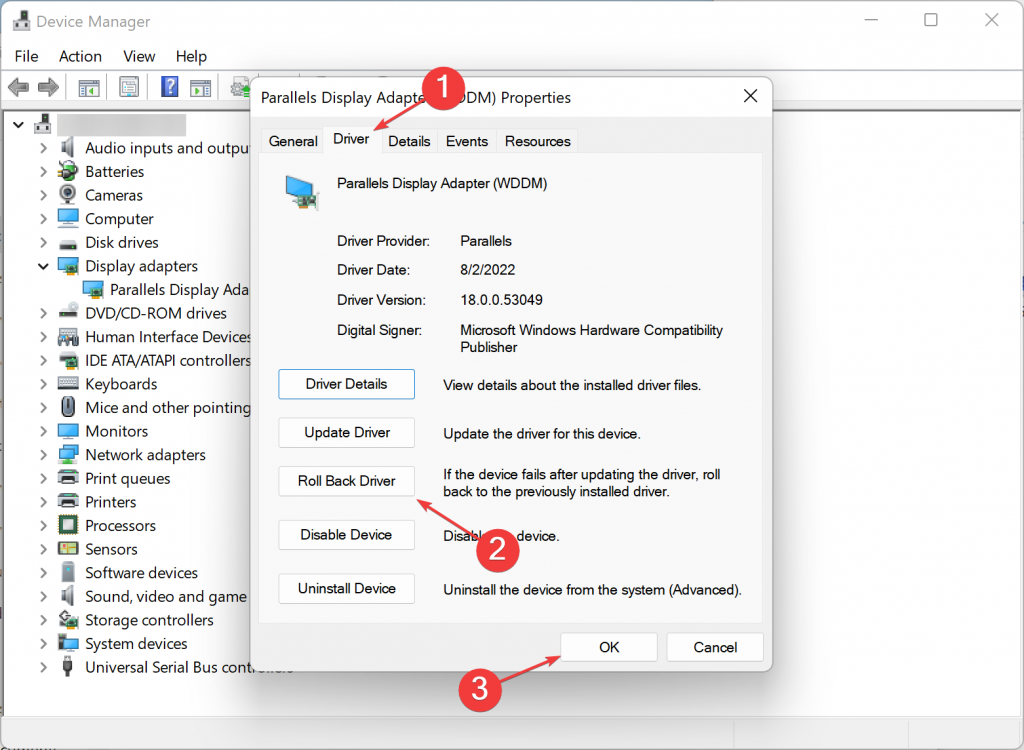
Task: Click the Sensors category icon
Action: click(x=68, y=549)
